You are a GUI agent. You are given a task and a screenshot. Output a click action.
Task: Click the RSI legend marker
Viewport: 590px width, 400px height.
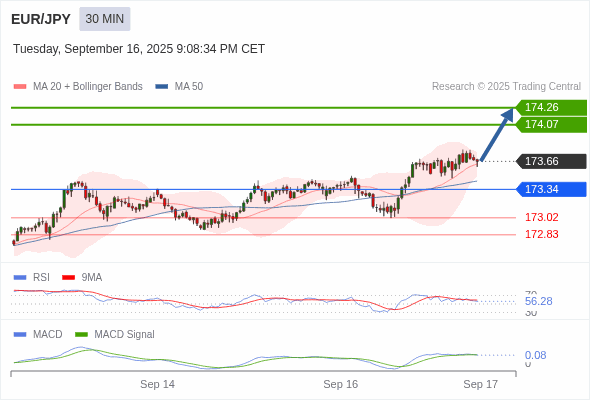coord(20,278)
